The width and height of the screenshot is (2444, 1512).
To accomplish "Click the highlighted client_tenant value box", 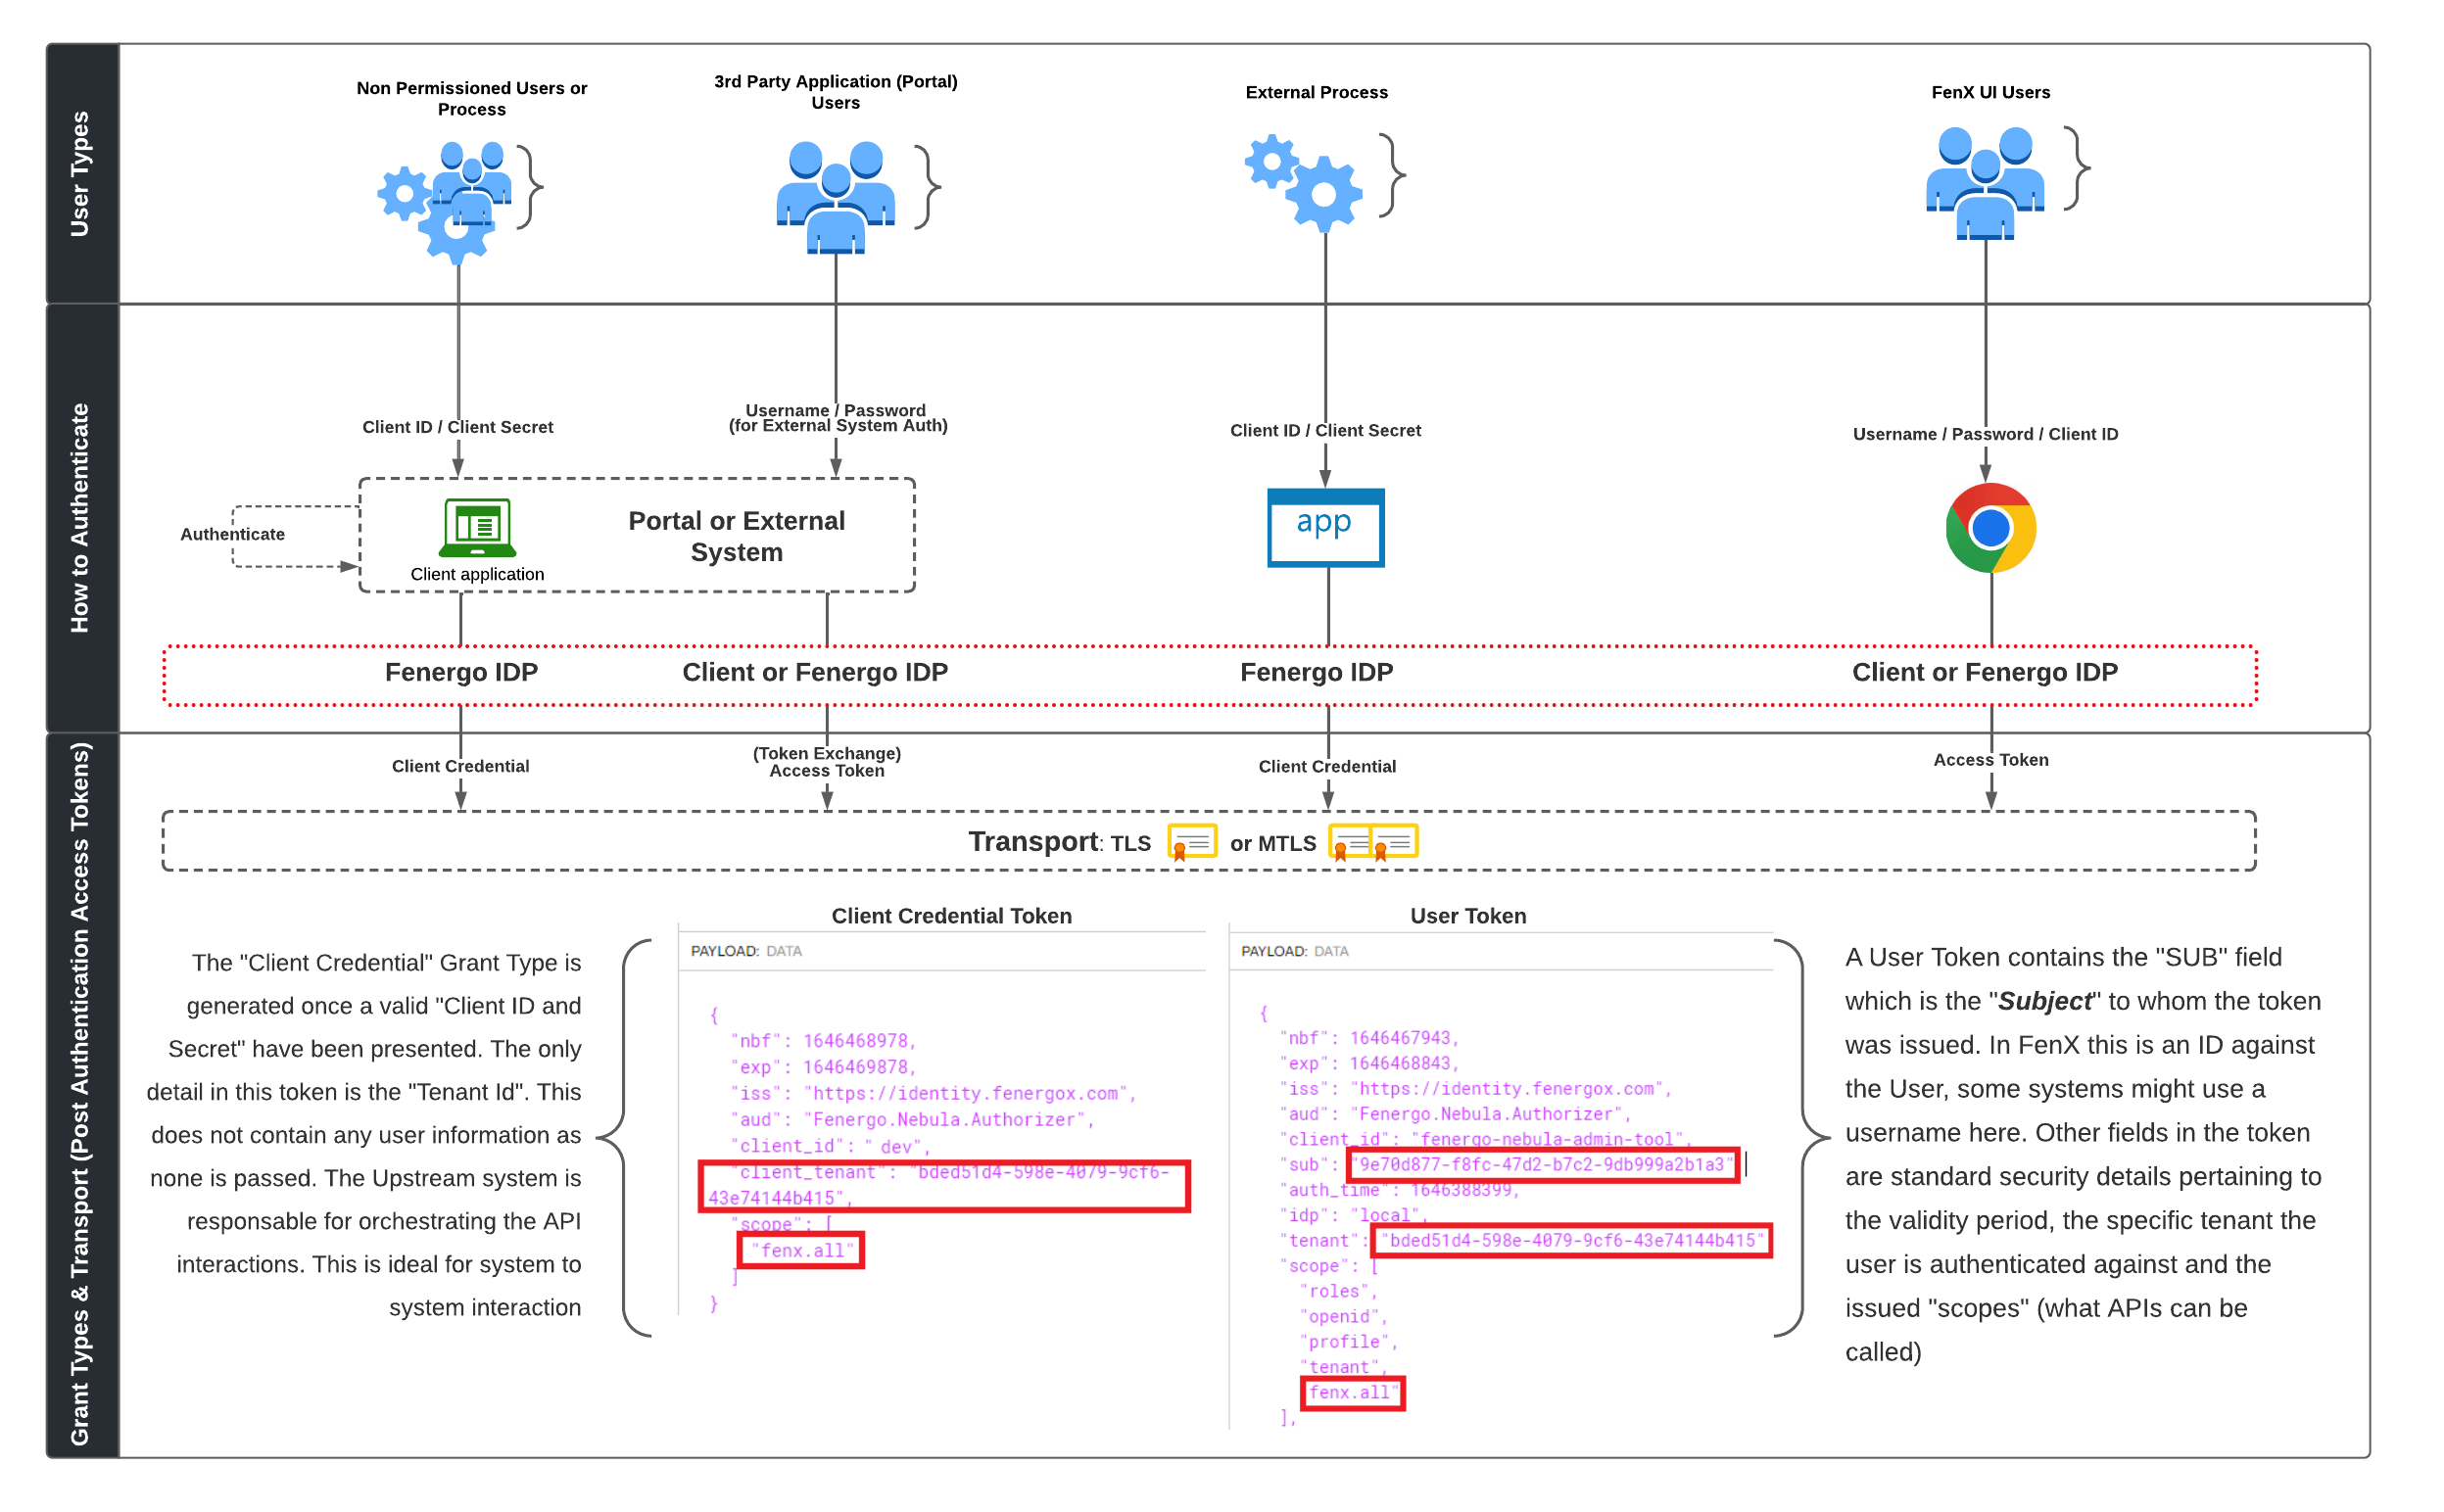I will pos(943,1185).
